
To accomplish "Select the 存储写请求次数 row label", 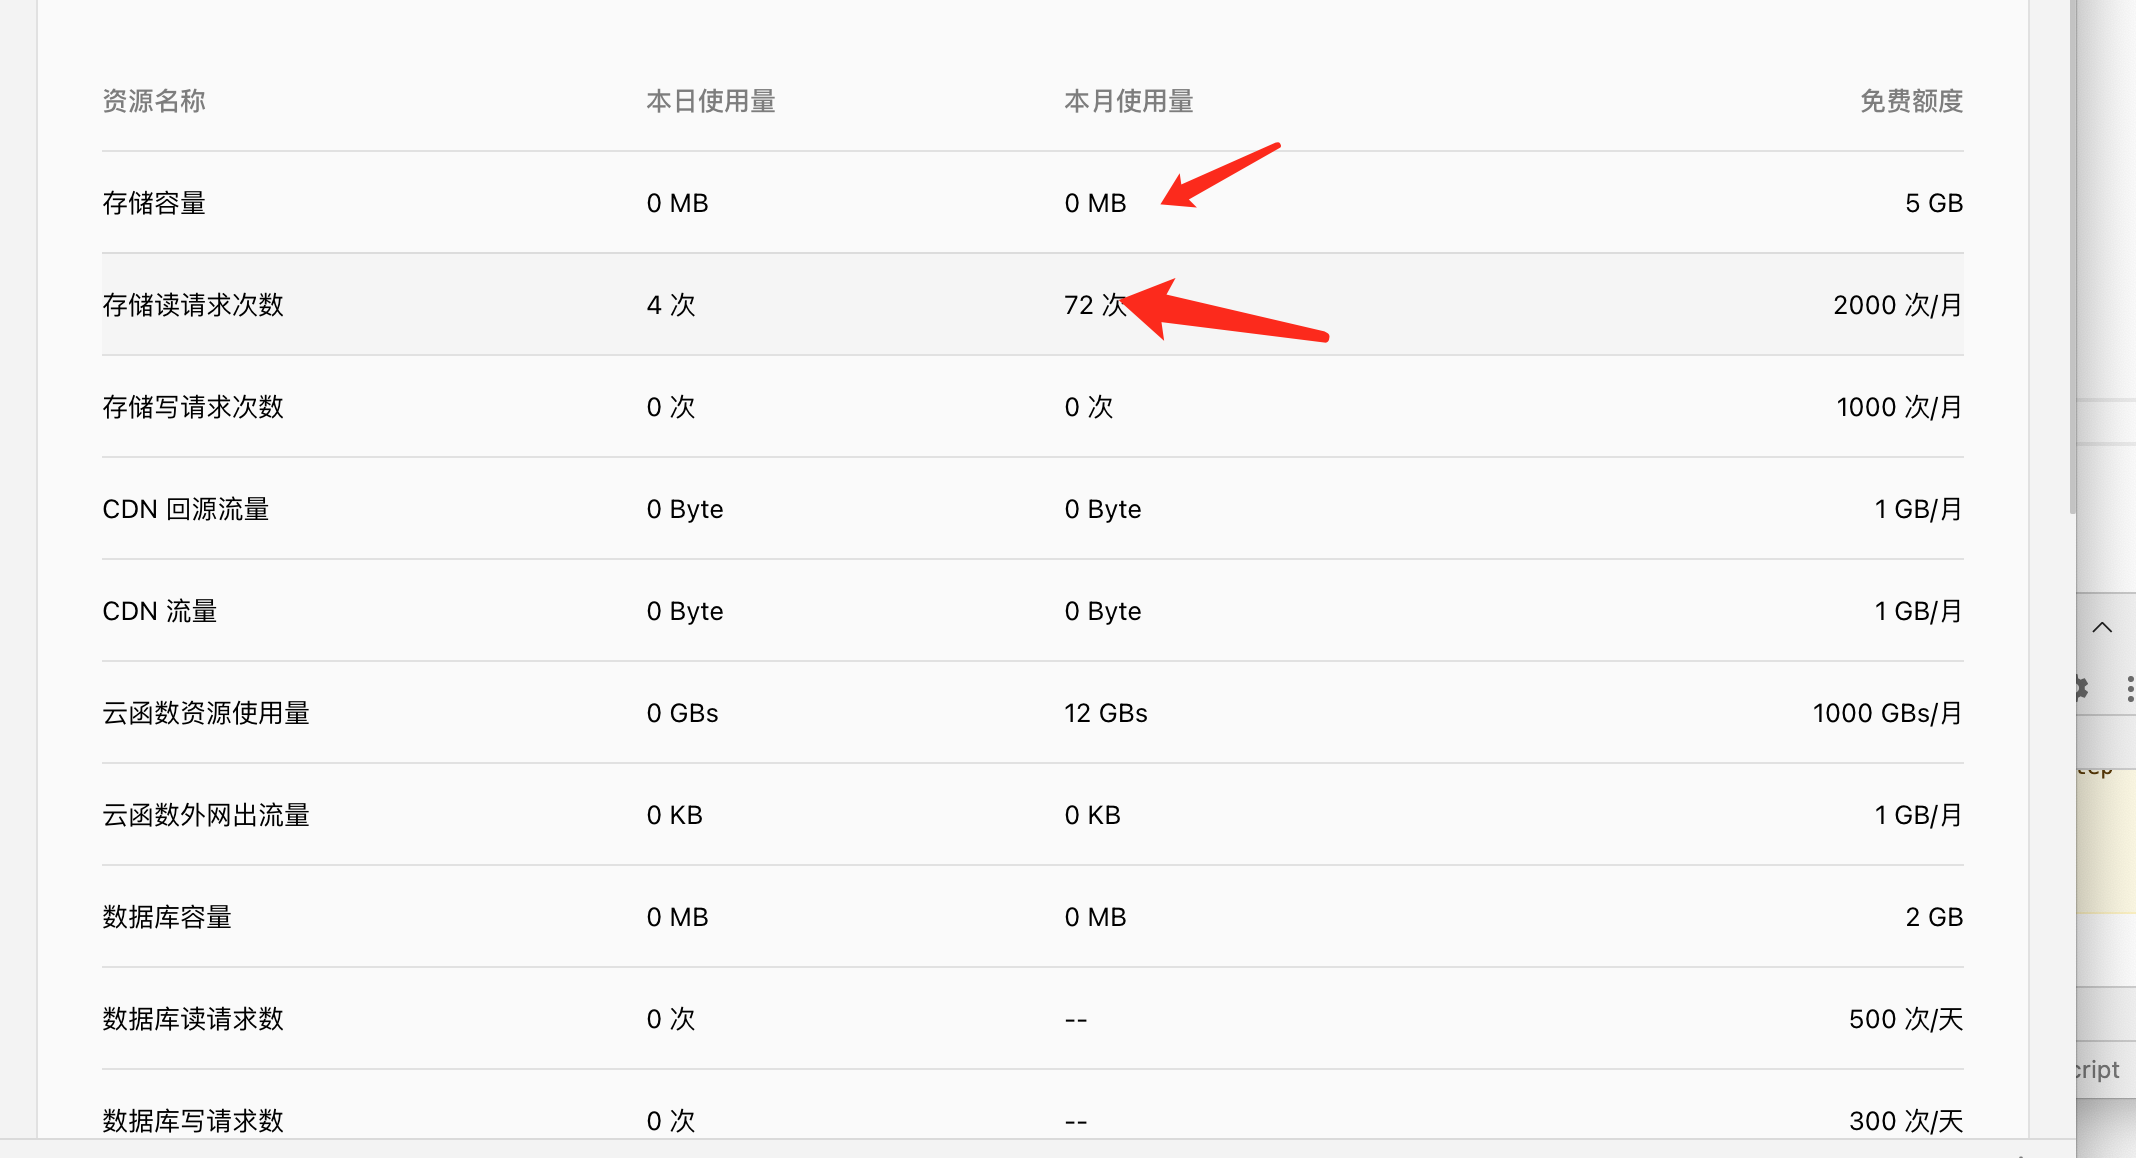I will [193, 407].
